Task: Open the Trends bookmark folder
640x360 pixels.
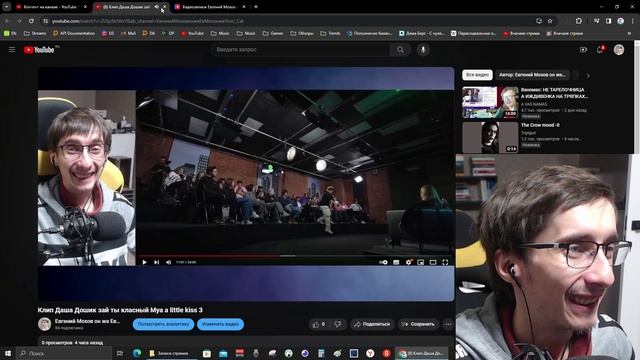Action: coord(331,33)
